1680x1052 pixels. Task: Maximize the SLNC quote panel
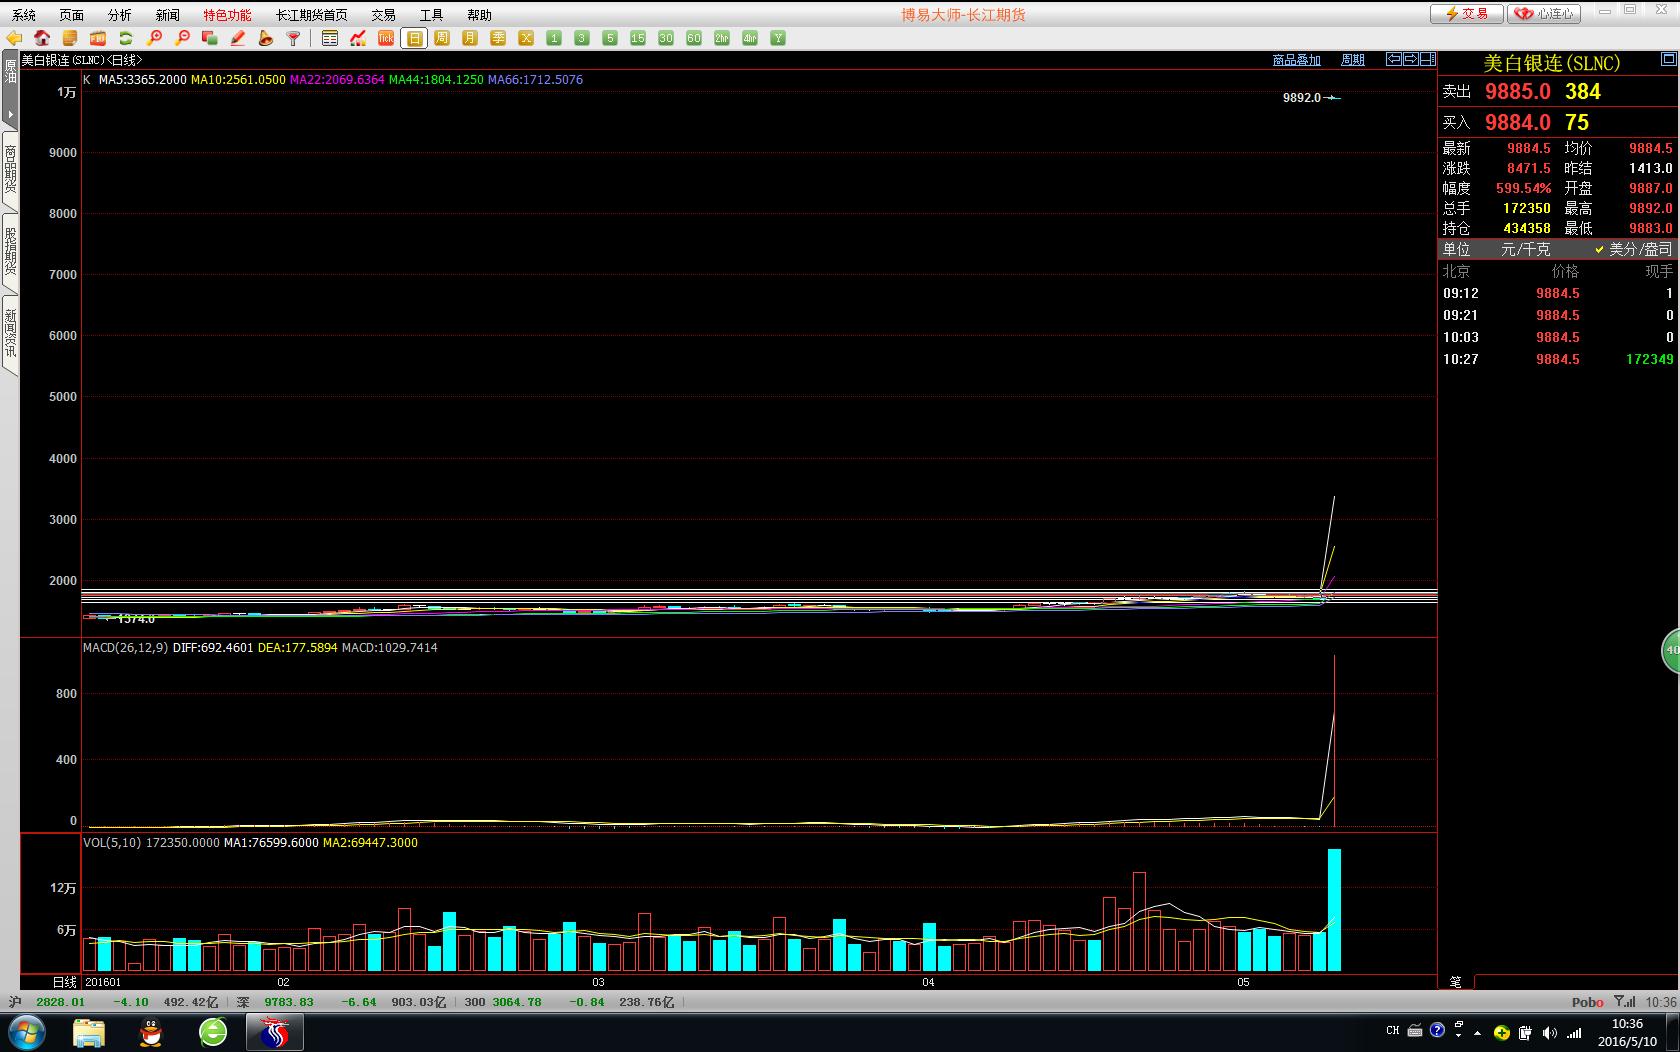tap(1667, 60)
